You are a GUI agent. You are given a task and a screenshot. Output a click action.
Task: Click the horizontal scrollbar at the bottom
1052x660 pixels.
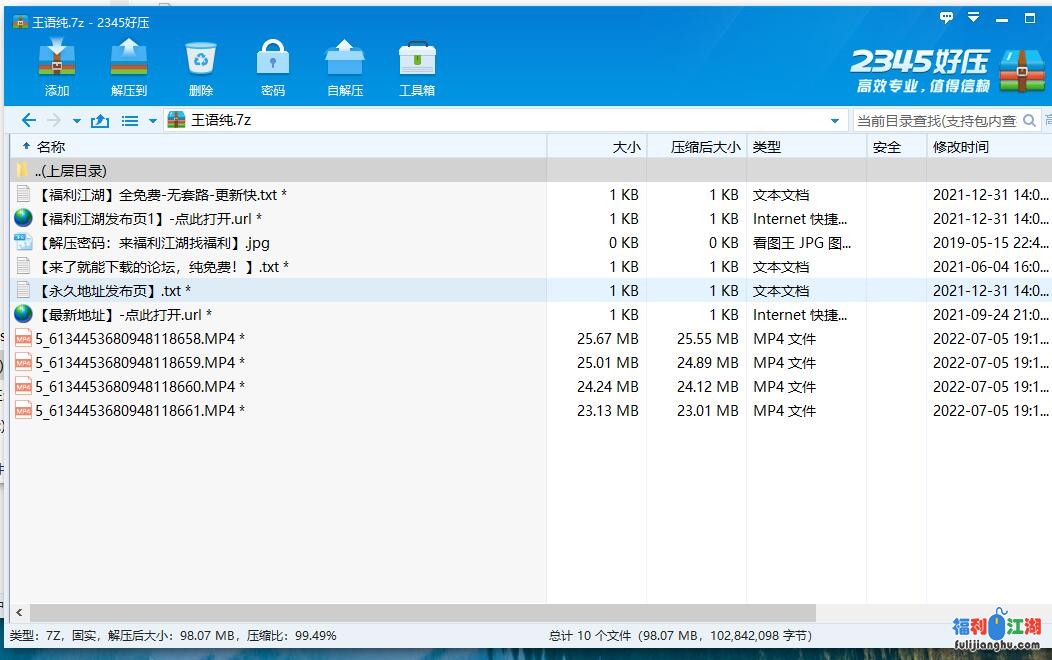420,612
